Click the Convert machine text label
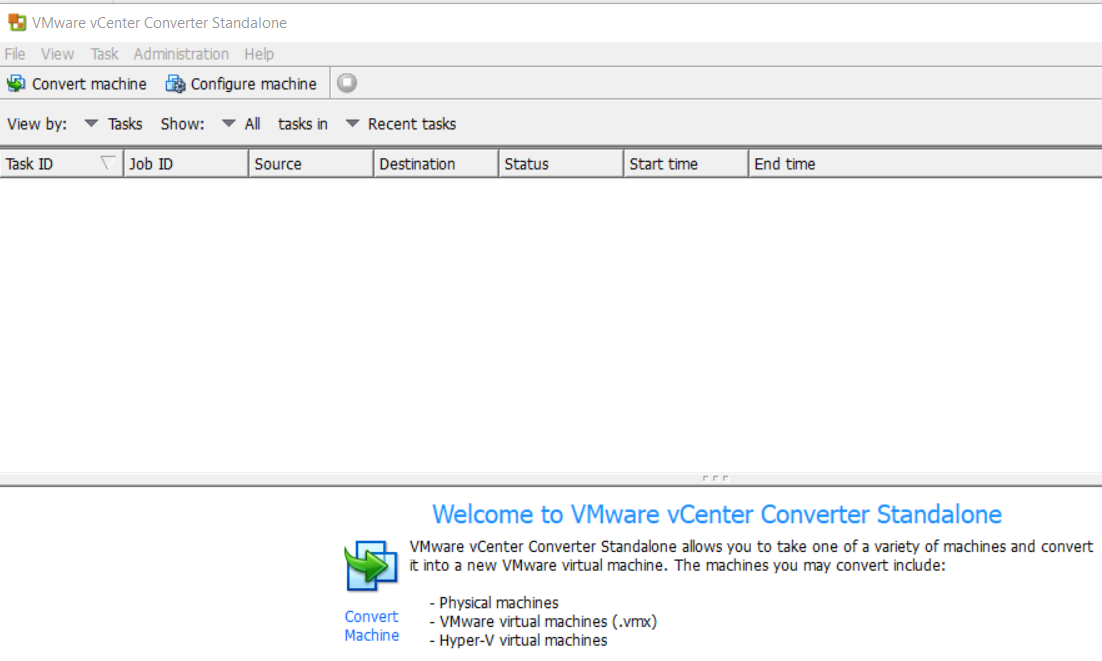Screen dimensions: 1102x661 (89, 84)
